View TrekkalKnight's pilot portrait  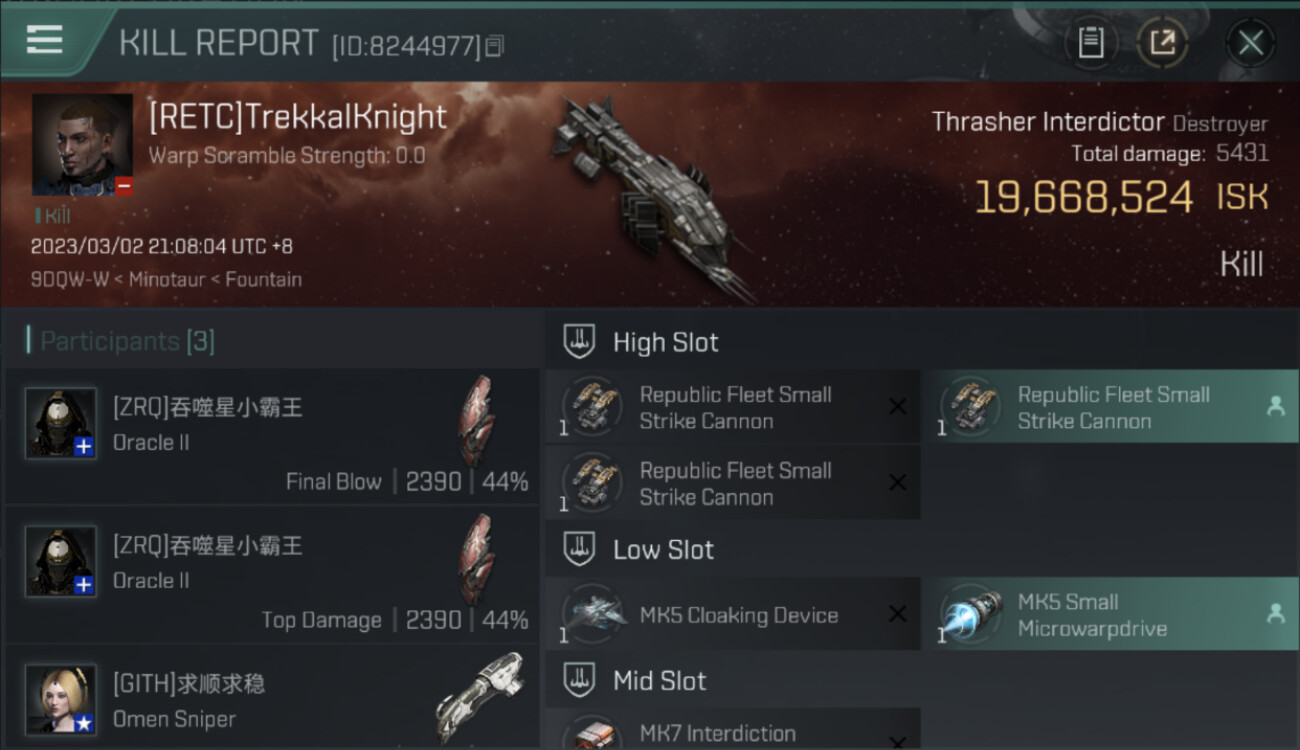(x=82, y=145)
